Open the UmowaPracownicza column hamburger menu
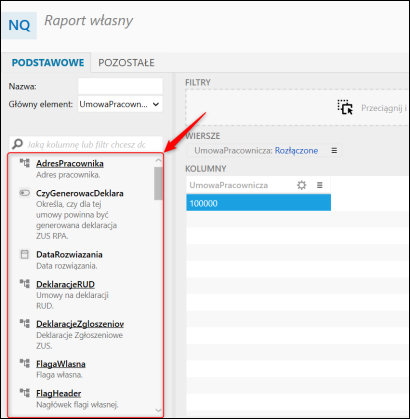Image resolution: width=410 pixels, height=419 pixels. click(x=319, y=185)
